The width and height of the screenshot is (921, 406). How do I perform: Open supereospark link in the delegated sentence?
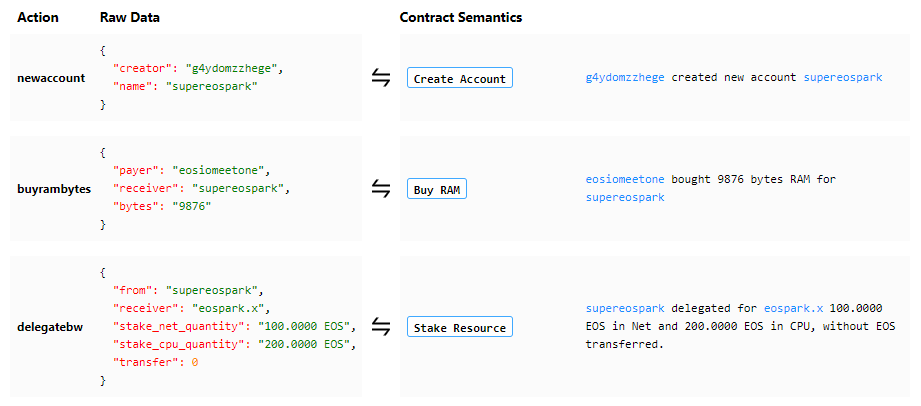(x=625, y=308)
